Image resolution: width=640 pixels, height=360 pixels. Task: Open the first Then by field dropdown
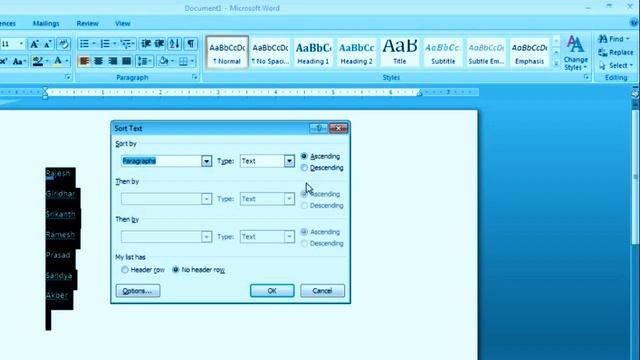[x=207, y=199]
